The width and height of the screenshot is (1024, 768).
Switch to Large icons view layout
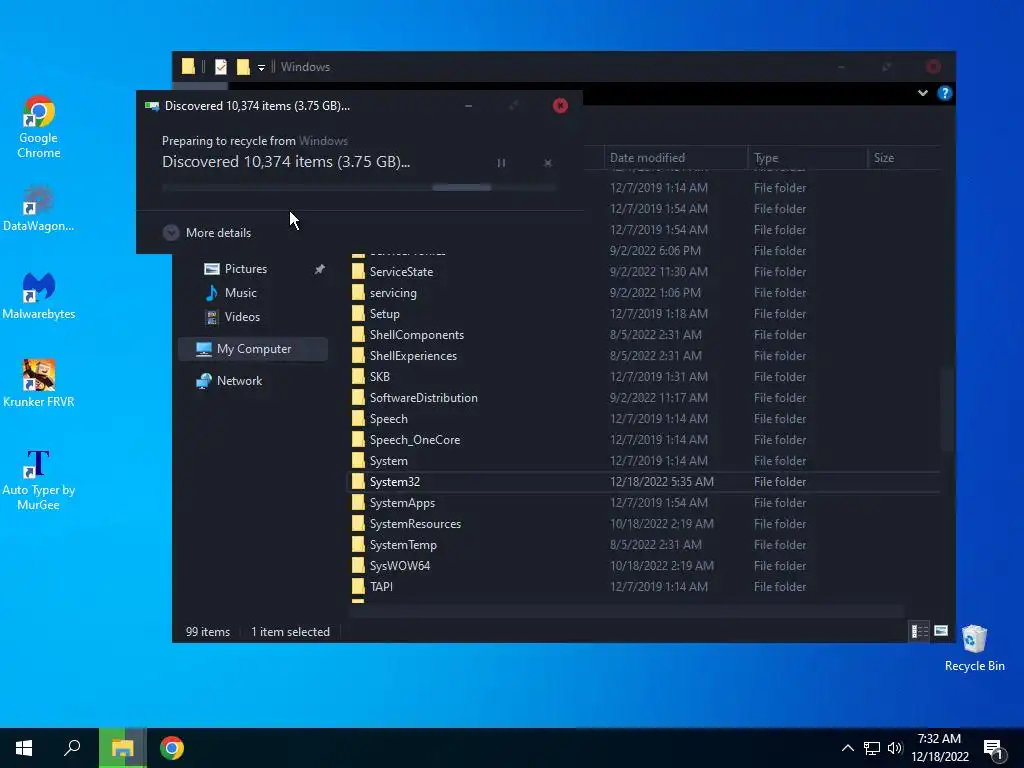point(940,631)
